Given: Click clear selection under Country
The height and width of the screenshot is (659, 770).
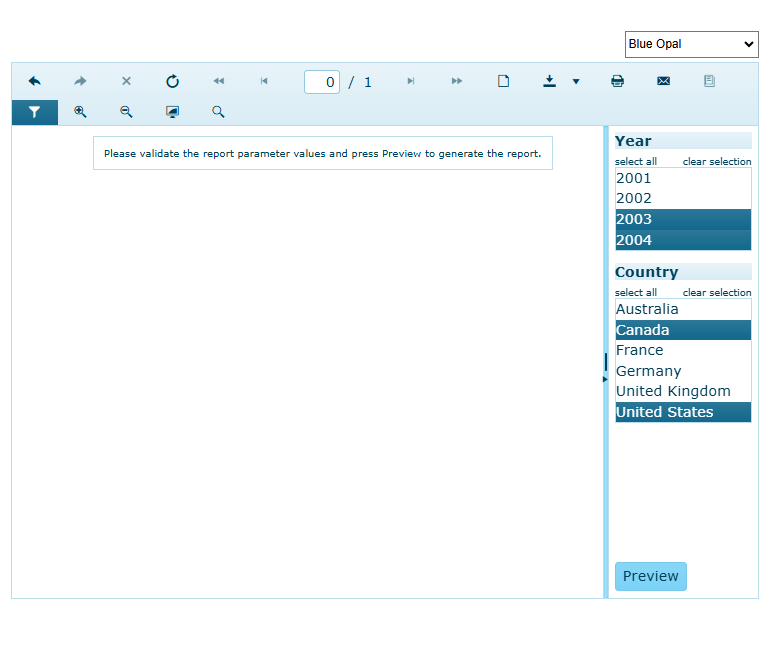Looking at the screenshot, I should (717, 293).
